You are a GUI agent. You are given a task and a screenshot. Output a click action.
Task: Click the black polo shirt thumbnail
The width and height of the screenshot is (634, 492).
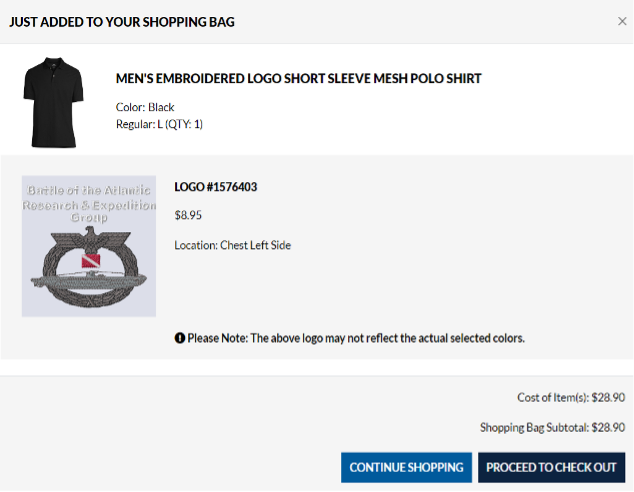[56, 101]
